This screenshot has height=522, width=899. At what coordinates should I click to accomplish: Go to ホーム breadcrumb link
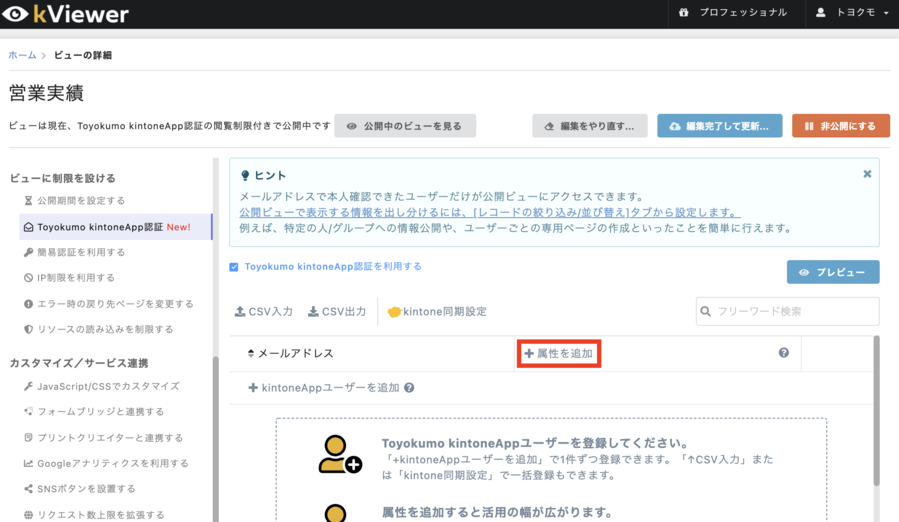(22, 55)
